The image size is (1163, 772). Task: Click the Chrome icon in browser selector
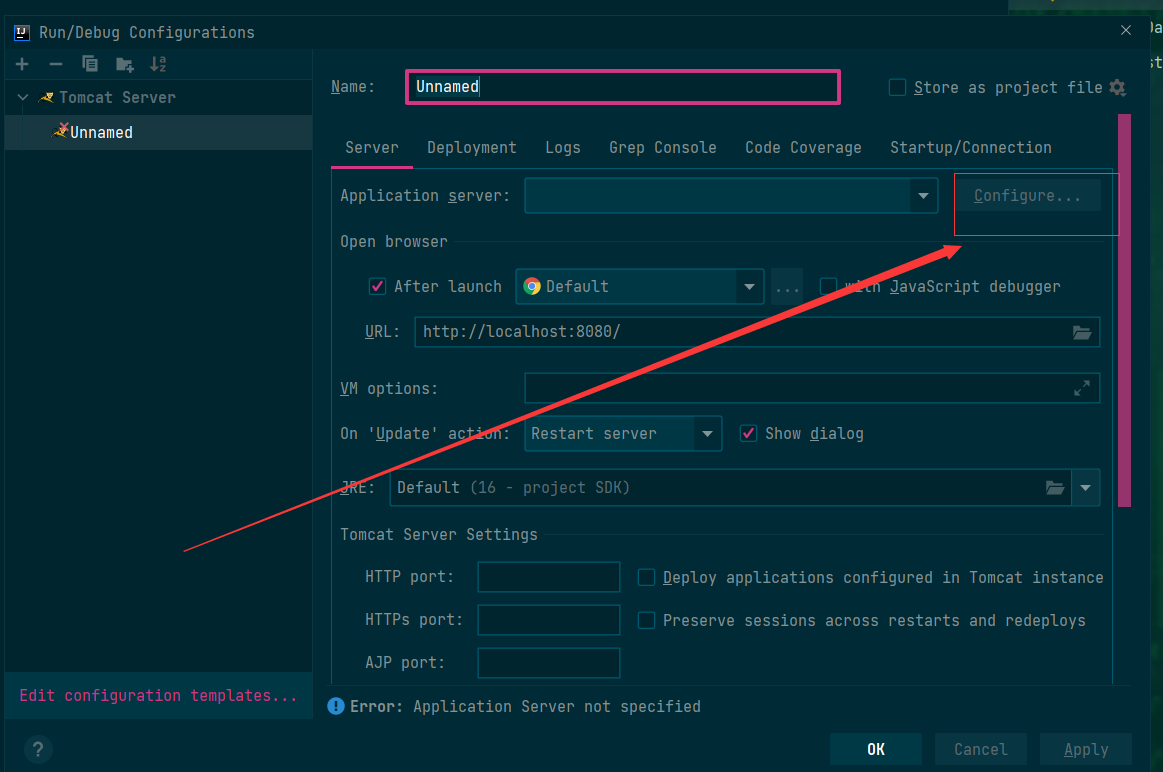pyautogui.click(x=532, y=286)
